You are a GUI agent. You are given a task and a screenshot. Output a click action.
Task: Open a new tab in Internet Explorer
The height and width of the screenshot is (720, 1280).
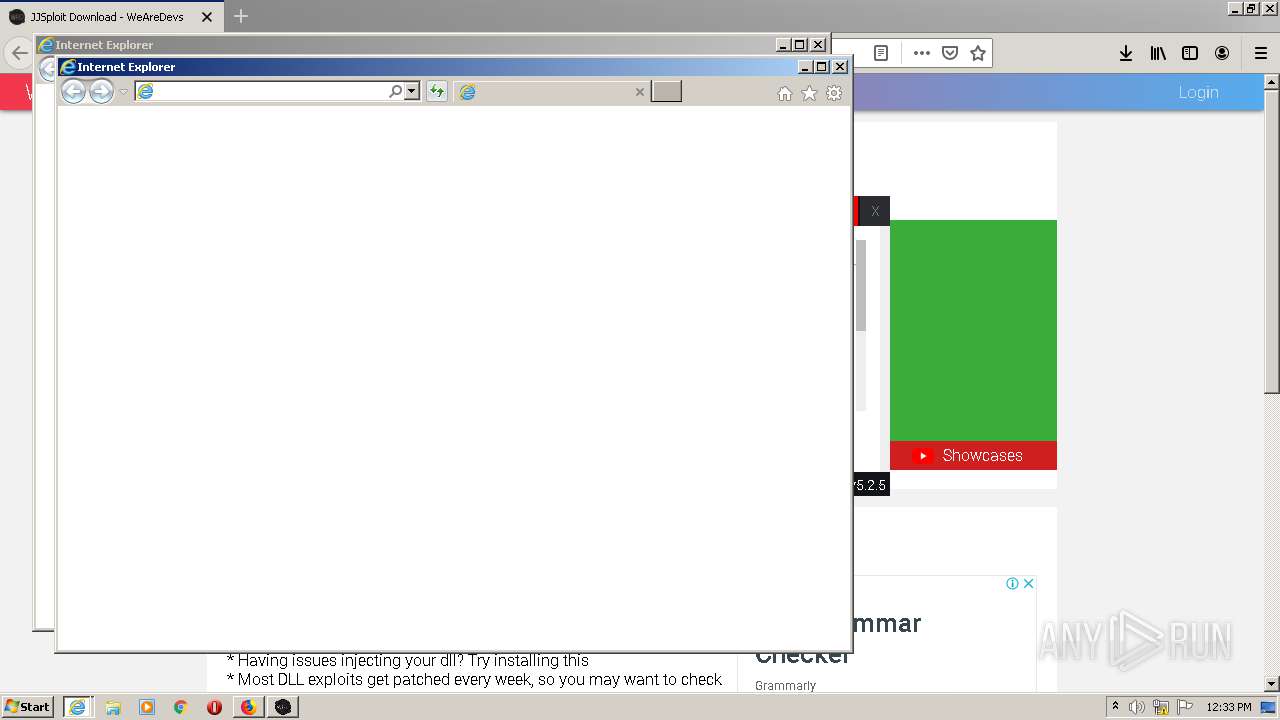click(666, 92)
